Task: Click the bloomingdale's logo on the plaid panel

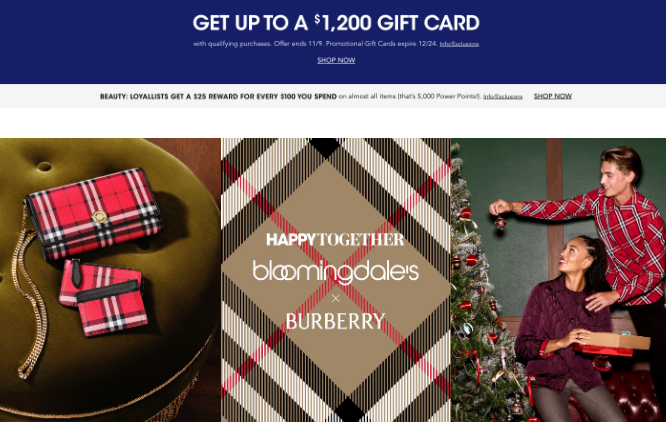Action: tap(336, 272)
